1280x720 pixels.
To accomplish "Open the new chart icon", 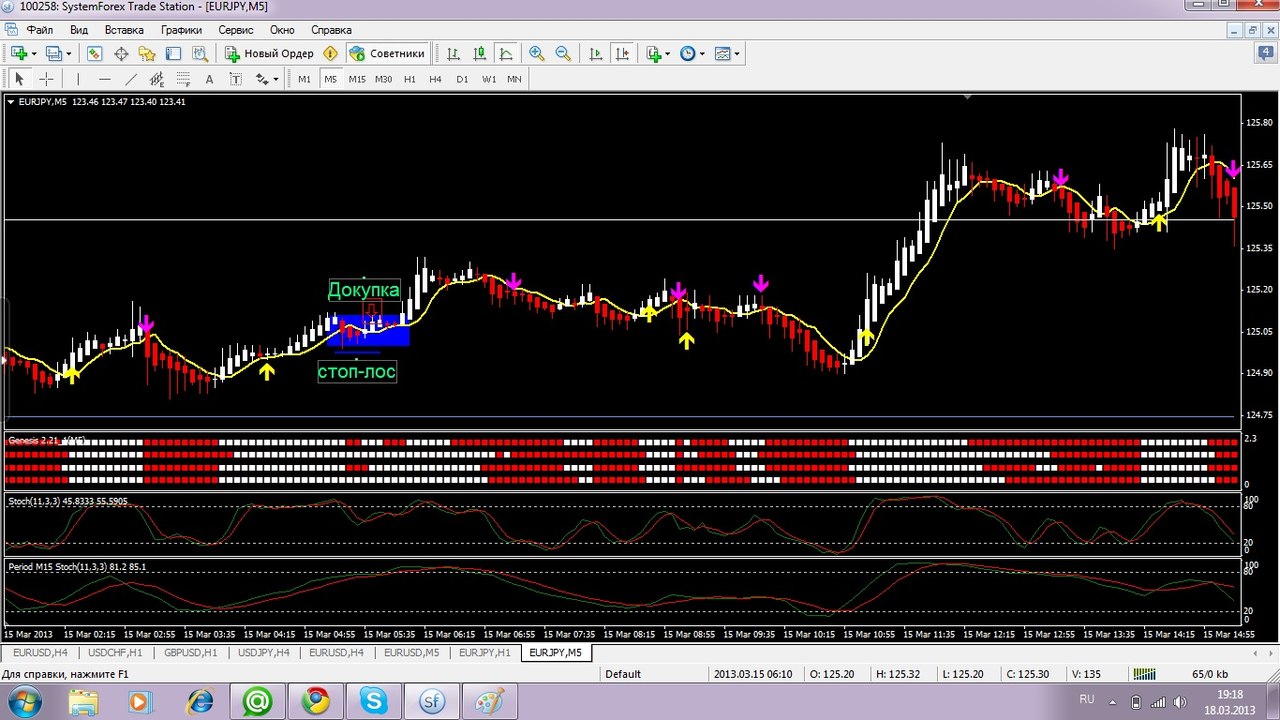I will point(19,53).
